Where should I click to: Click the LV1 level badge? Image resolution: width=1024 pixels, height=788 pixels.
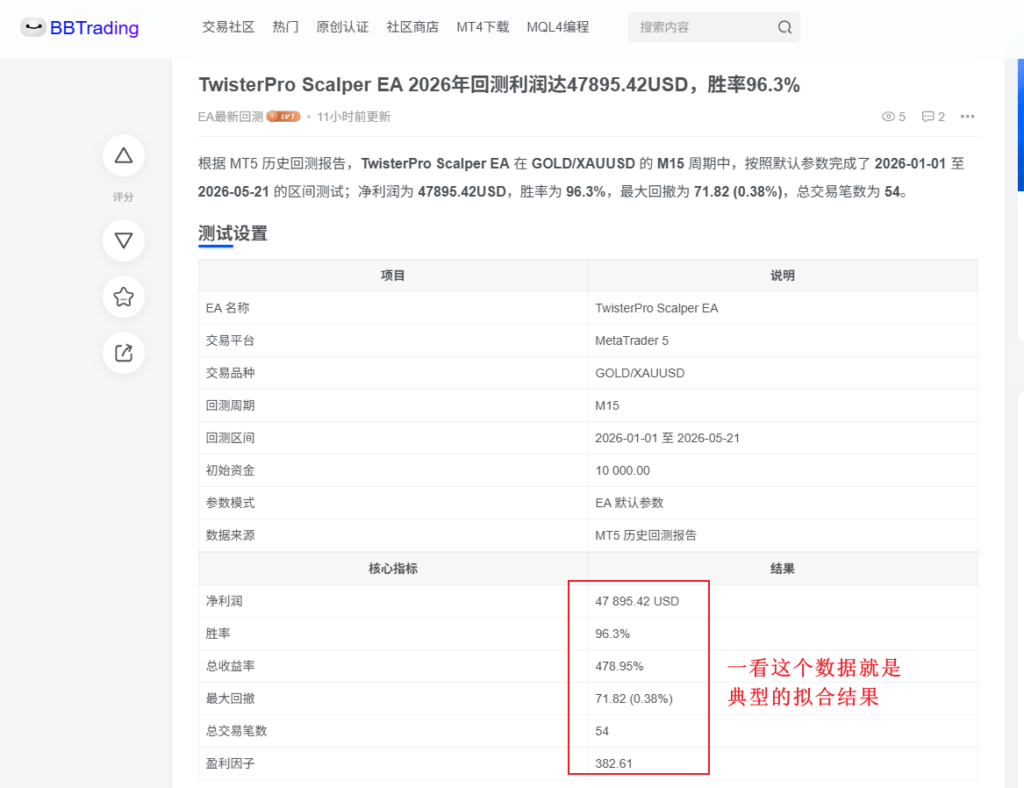283,117
